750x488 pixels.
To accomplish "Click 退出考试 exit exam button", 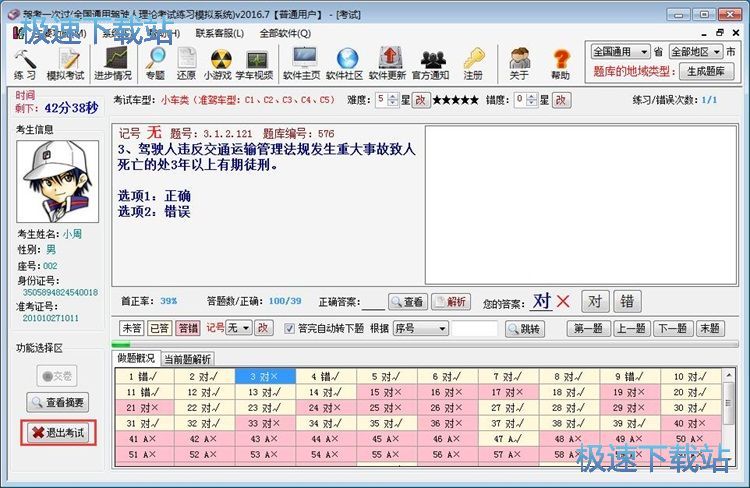I will 58,433.
